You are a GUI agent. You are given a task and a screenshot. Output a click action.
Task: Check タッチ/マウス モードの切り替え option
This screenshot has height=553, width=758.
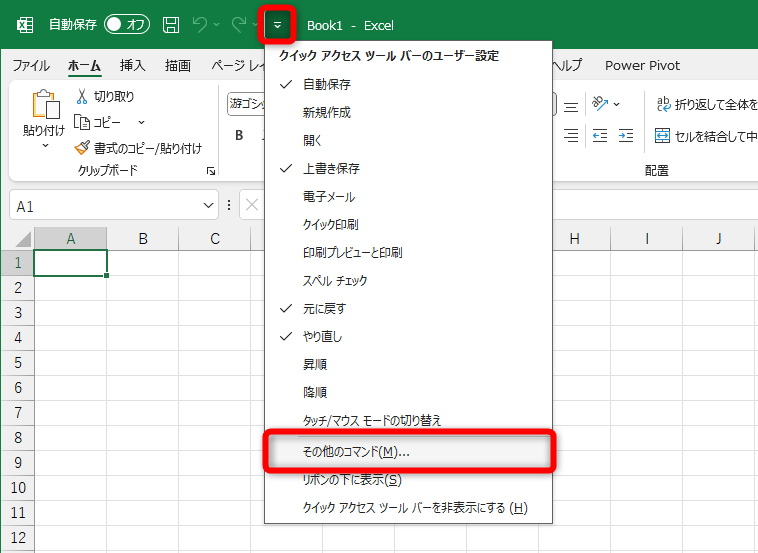[408, 421]
